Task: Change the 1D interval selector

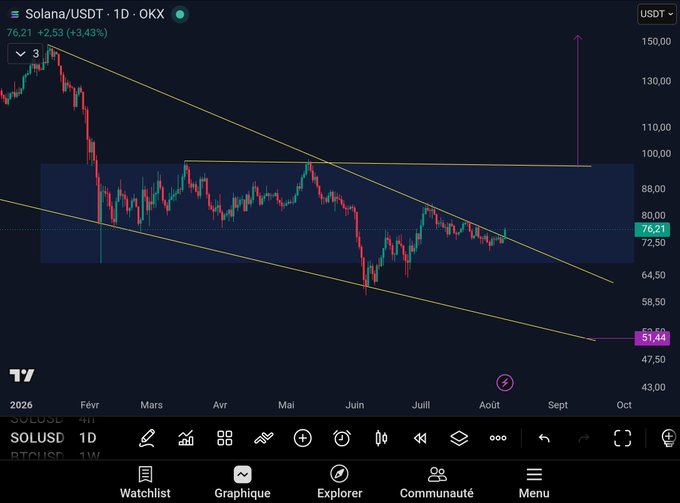Action: coord(88,438)
